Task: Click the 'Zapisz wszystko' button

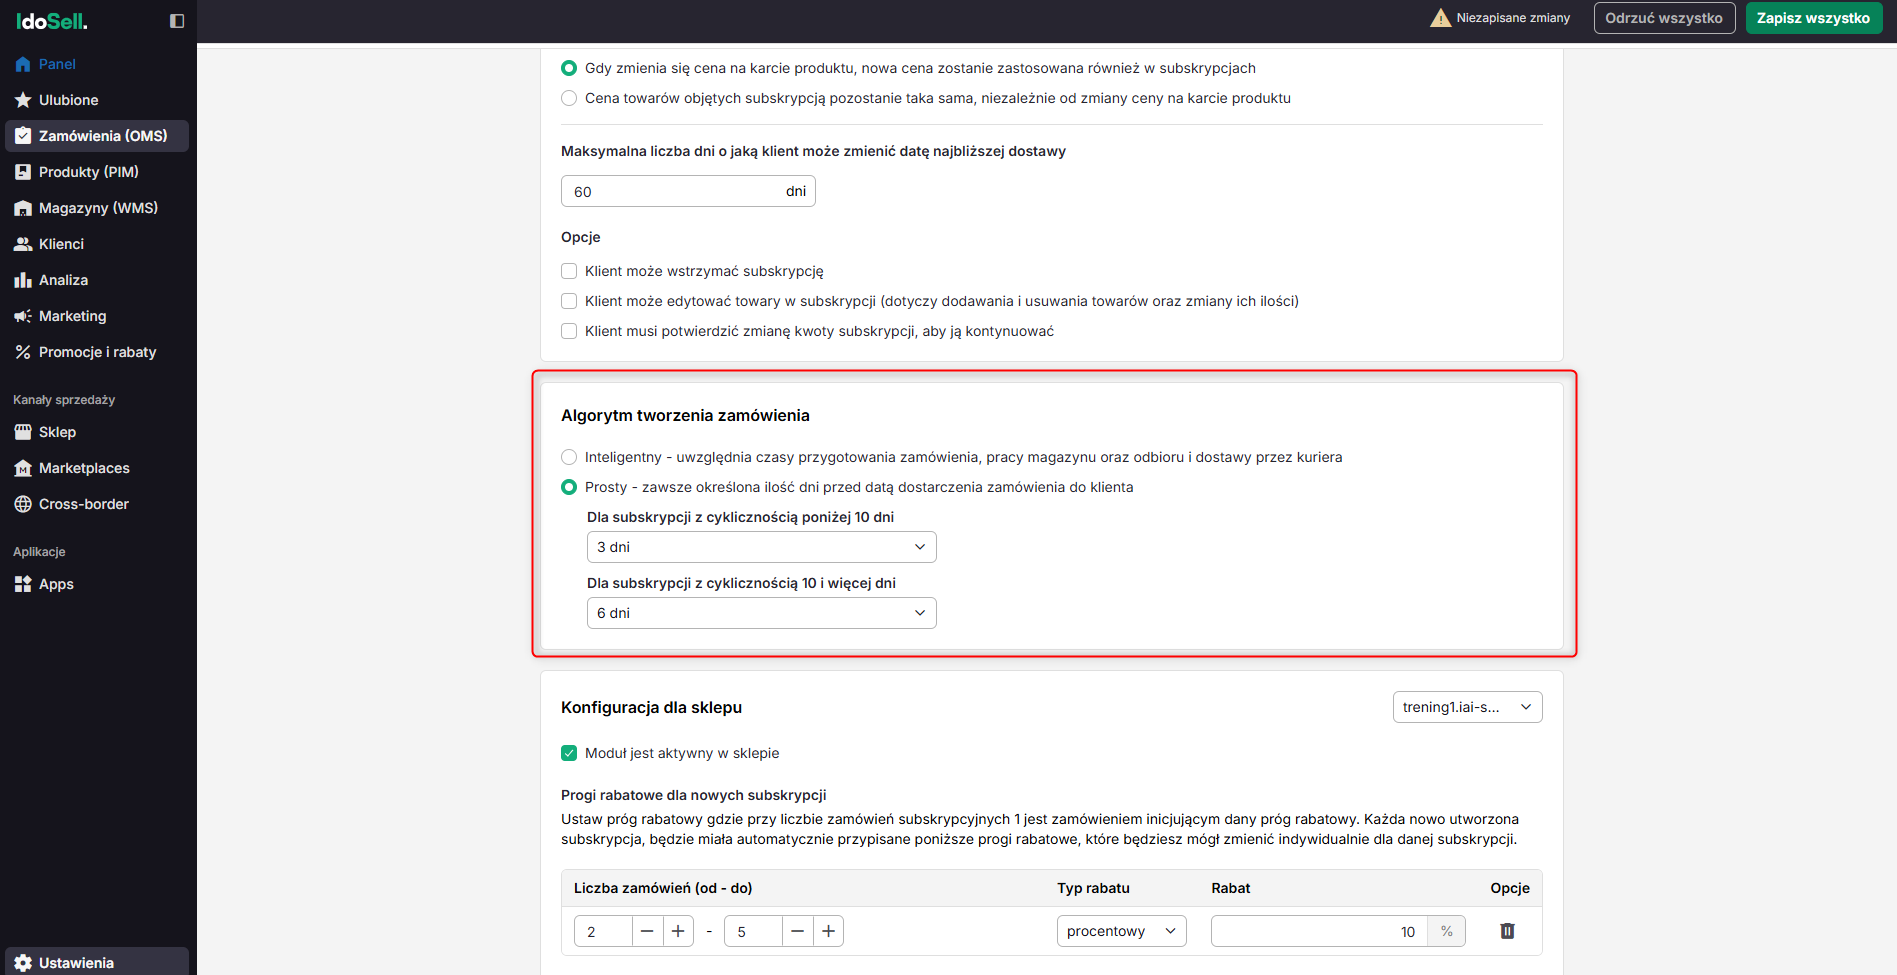Action: (x=1813, y=18)
